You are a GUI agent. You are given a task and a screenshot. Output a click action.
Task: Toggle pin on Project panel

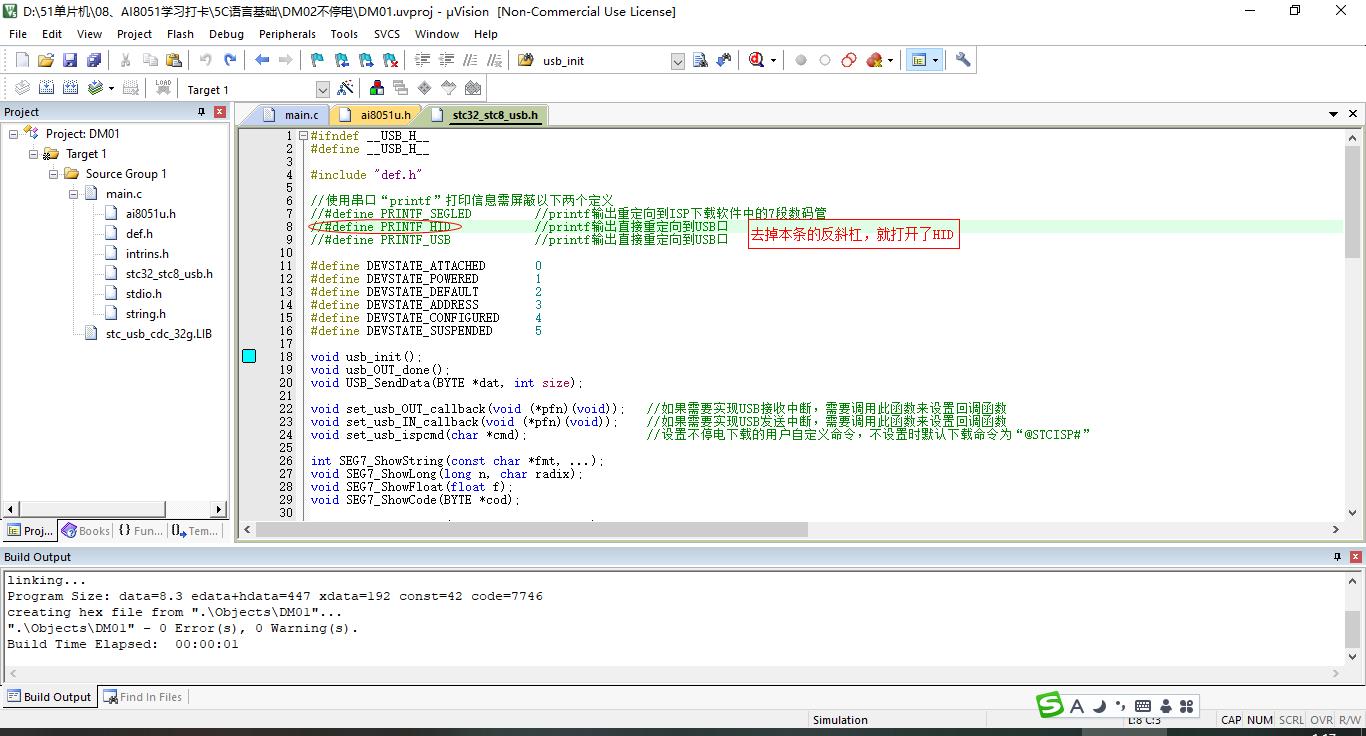(201, 112)
